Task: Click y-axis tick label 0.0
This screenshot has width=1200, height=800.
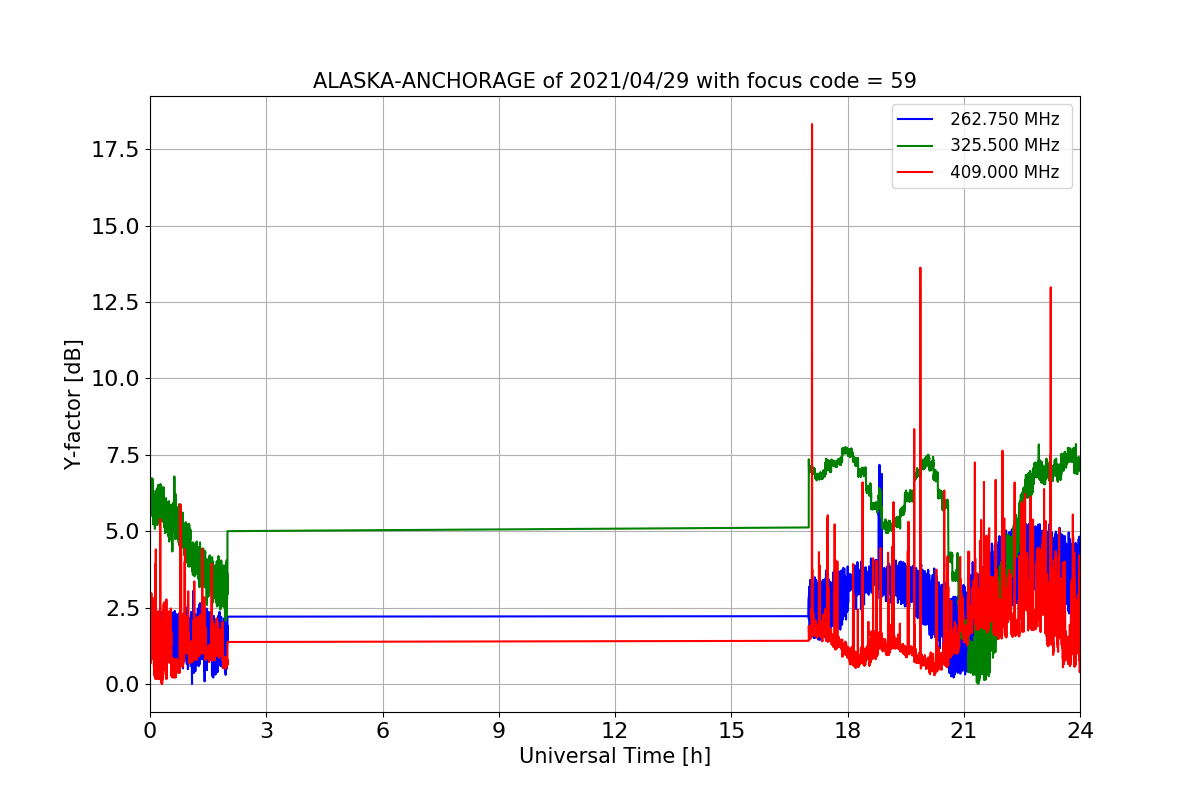Action: click(x=123, y=684)
